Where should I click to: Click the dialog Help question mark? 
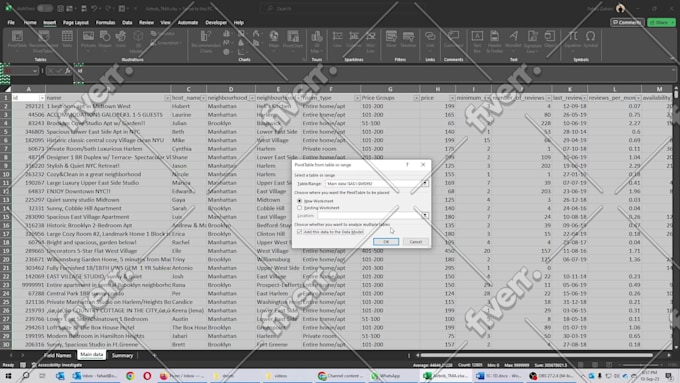[407, 165]
